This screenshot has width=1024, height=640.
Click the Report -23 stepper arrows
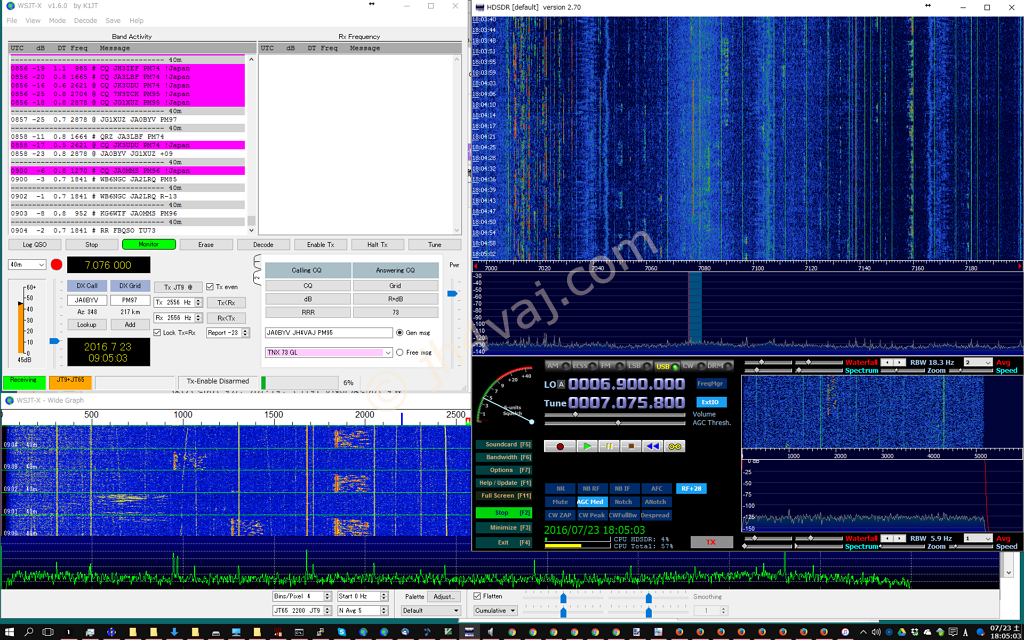click(x=246, y=332)
